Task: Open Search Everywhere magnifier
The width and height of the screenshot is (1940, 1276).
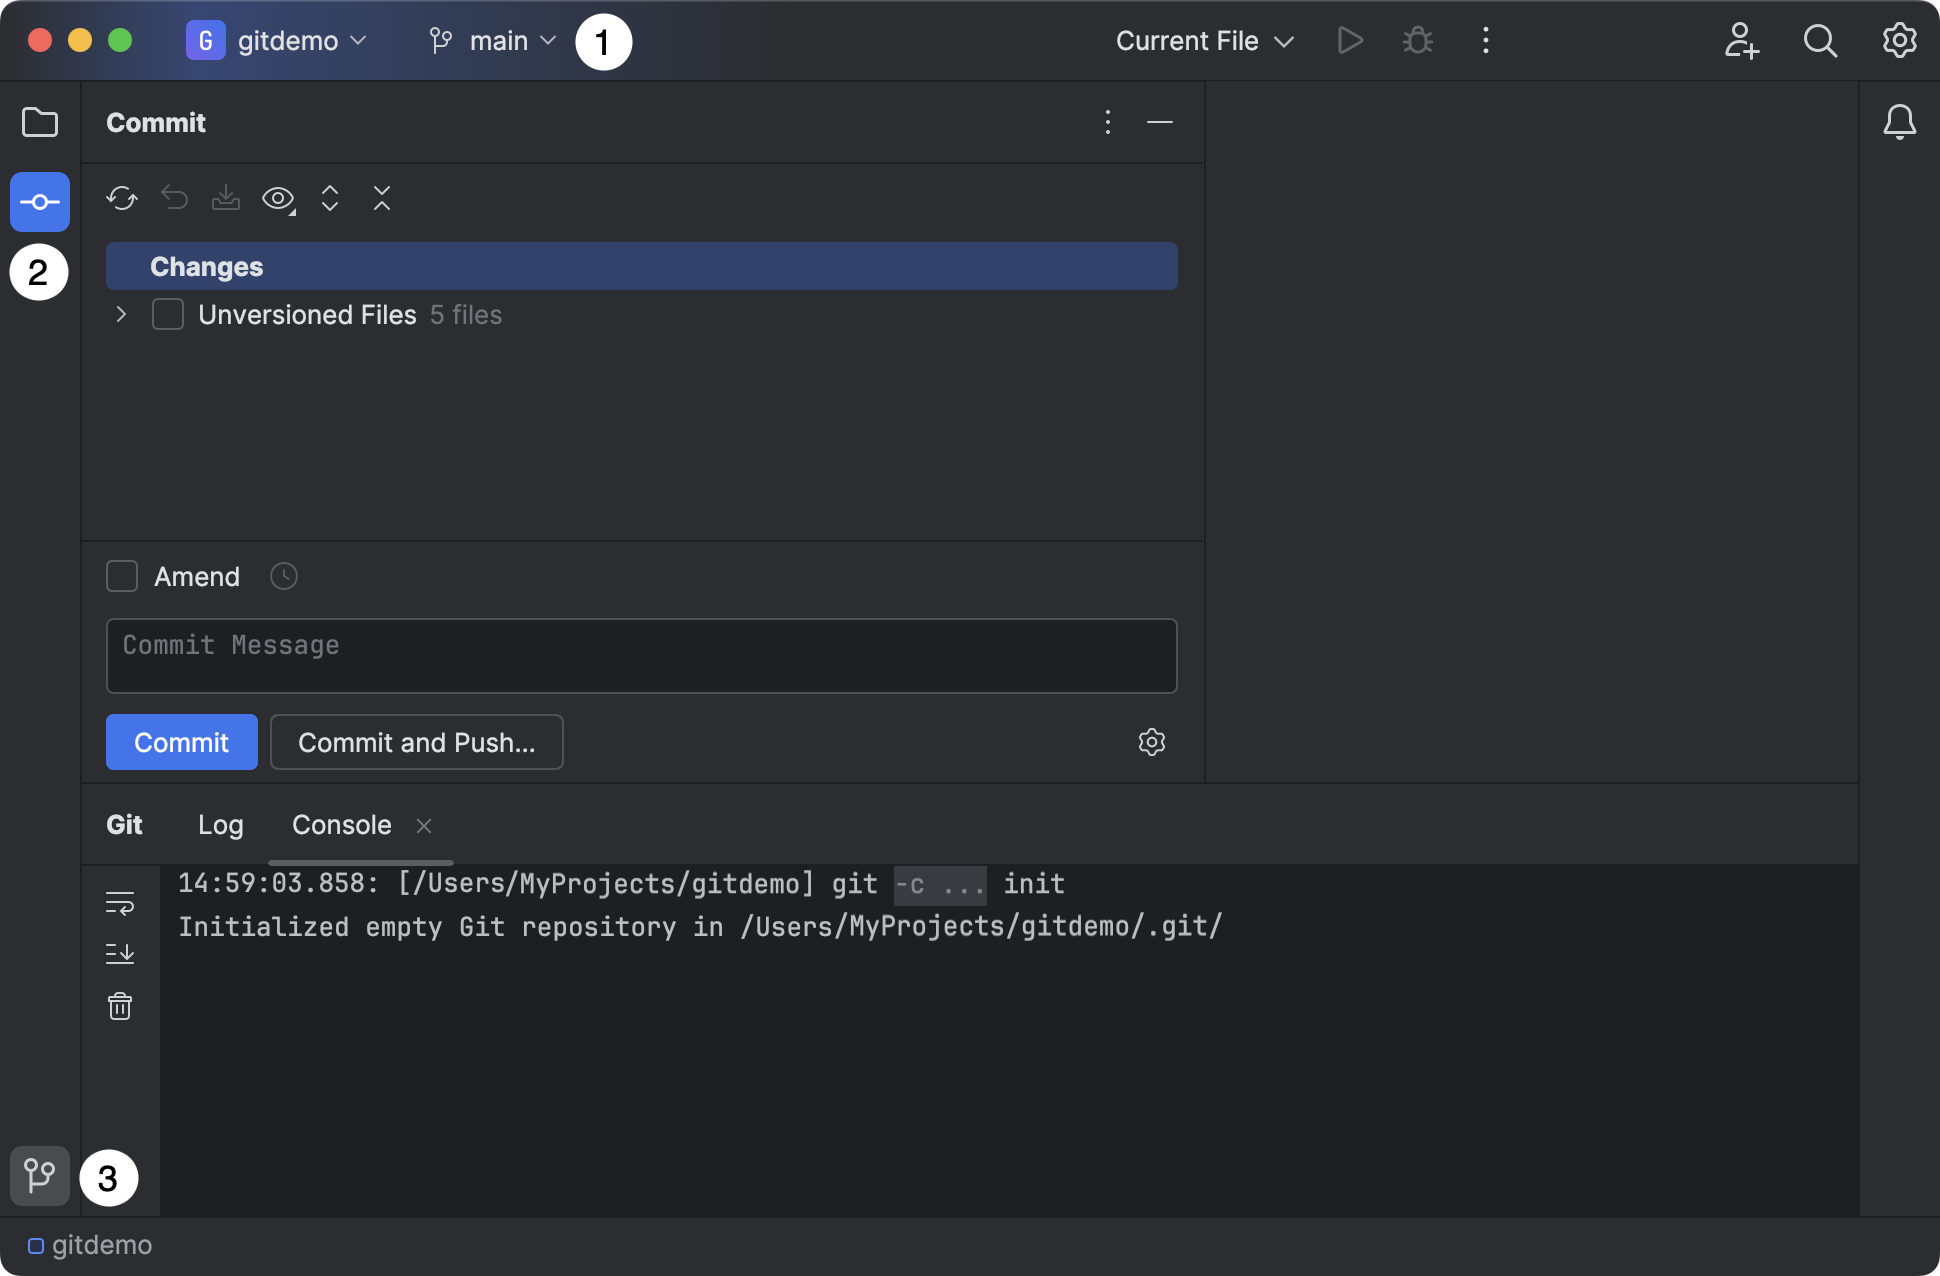Action: 1821,41
